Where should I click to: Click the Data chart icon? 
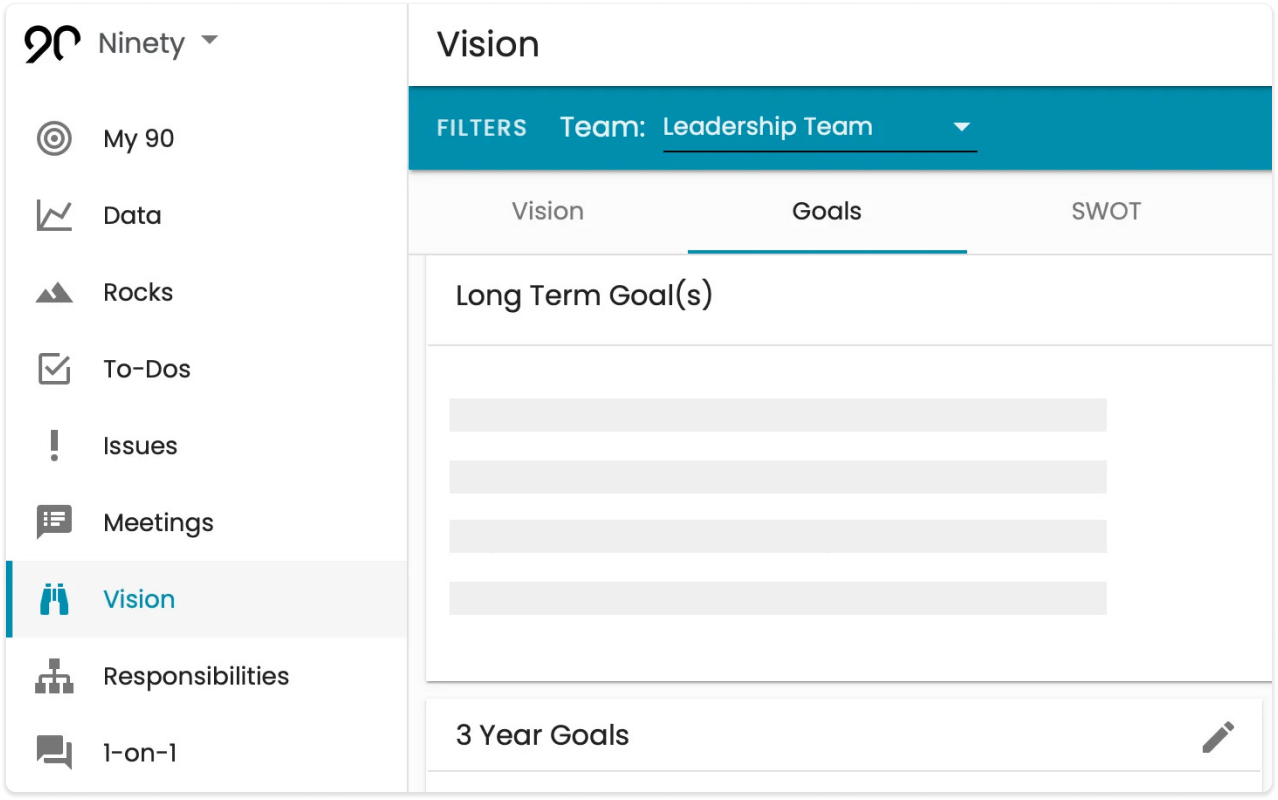click(x=52, y=215)
